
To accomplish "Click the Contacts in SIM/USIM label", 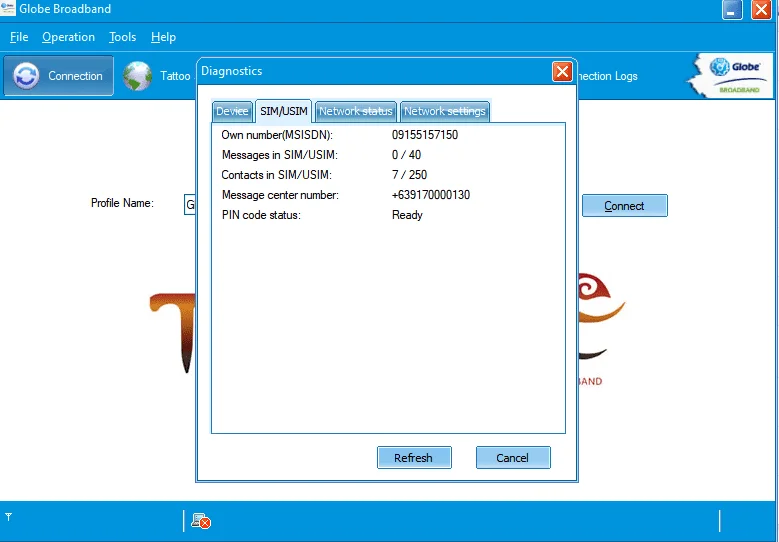I will tap(276, 175).
